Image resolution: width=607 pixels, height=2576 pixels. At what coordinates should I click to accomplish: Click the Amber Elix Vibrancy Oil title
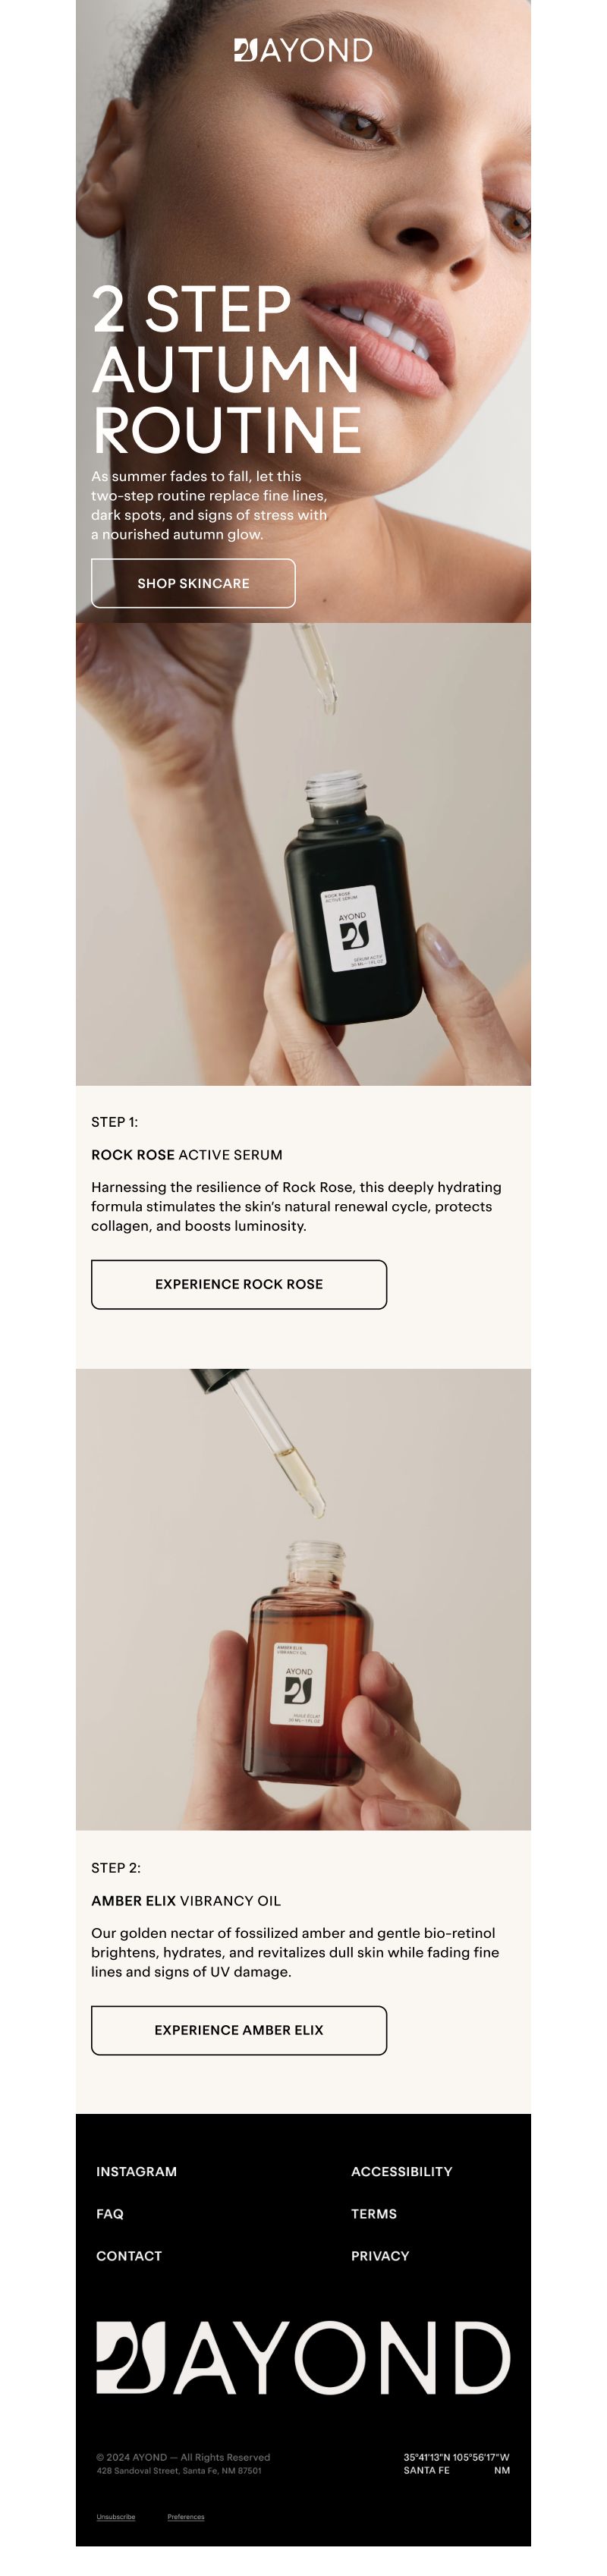pos(186,1900)
